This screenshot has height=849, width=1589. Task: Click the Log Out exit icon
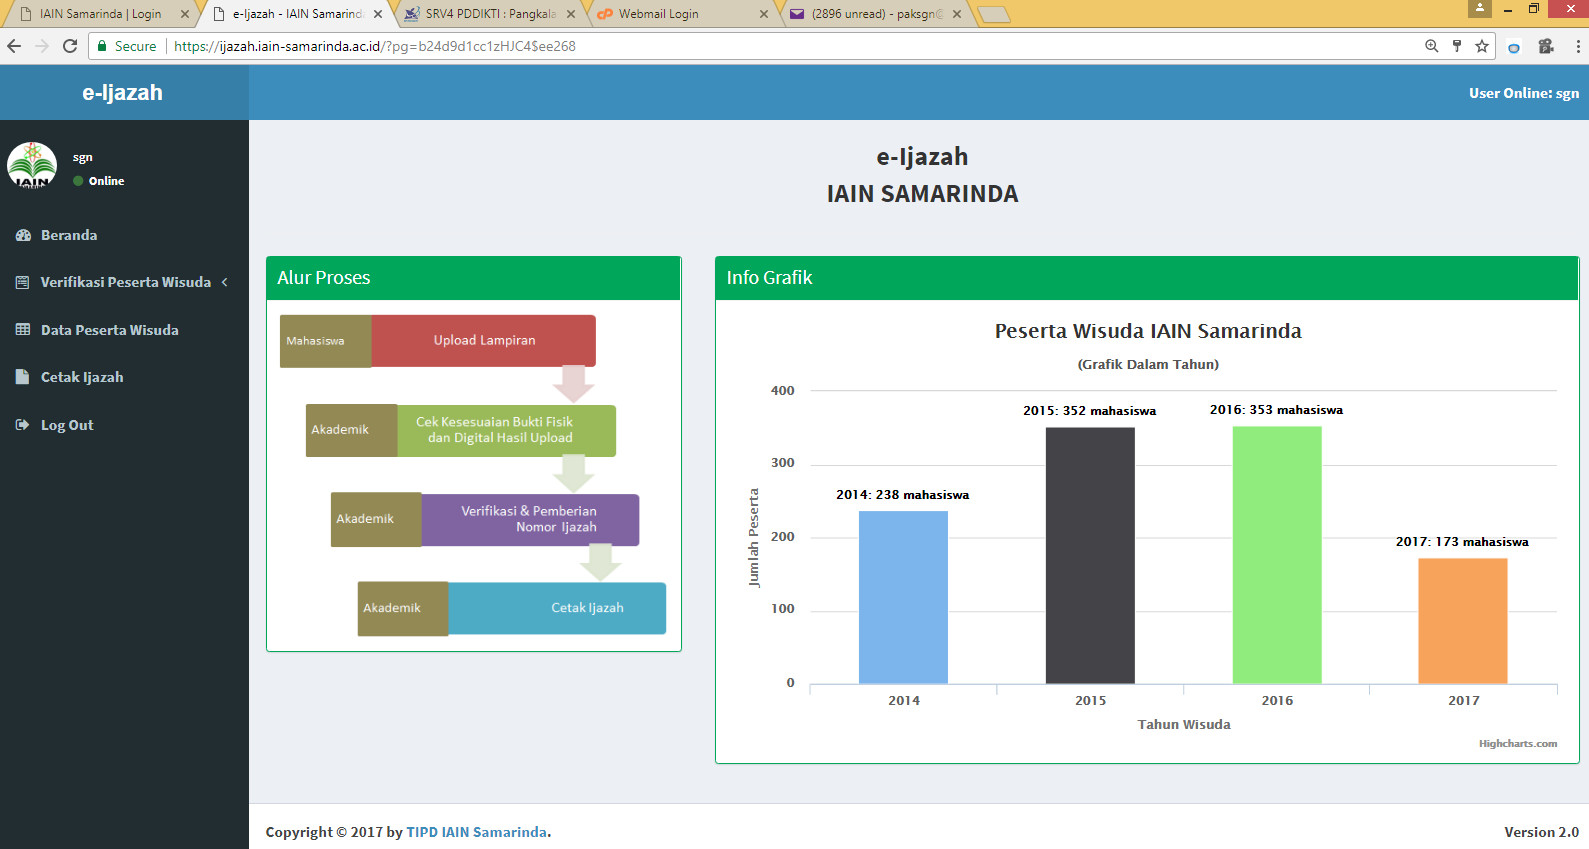[23, 425]
